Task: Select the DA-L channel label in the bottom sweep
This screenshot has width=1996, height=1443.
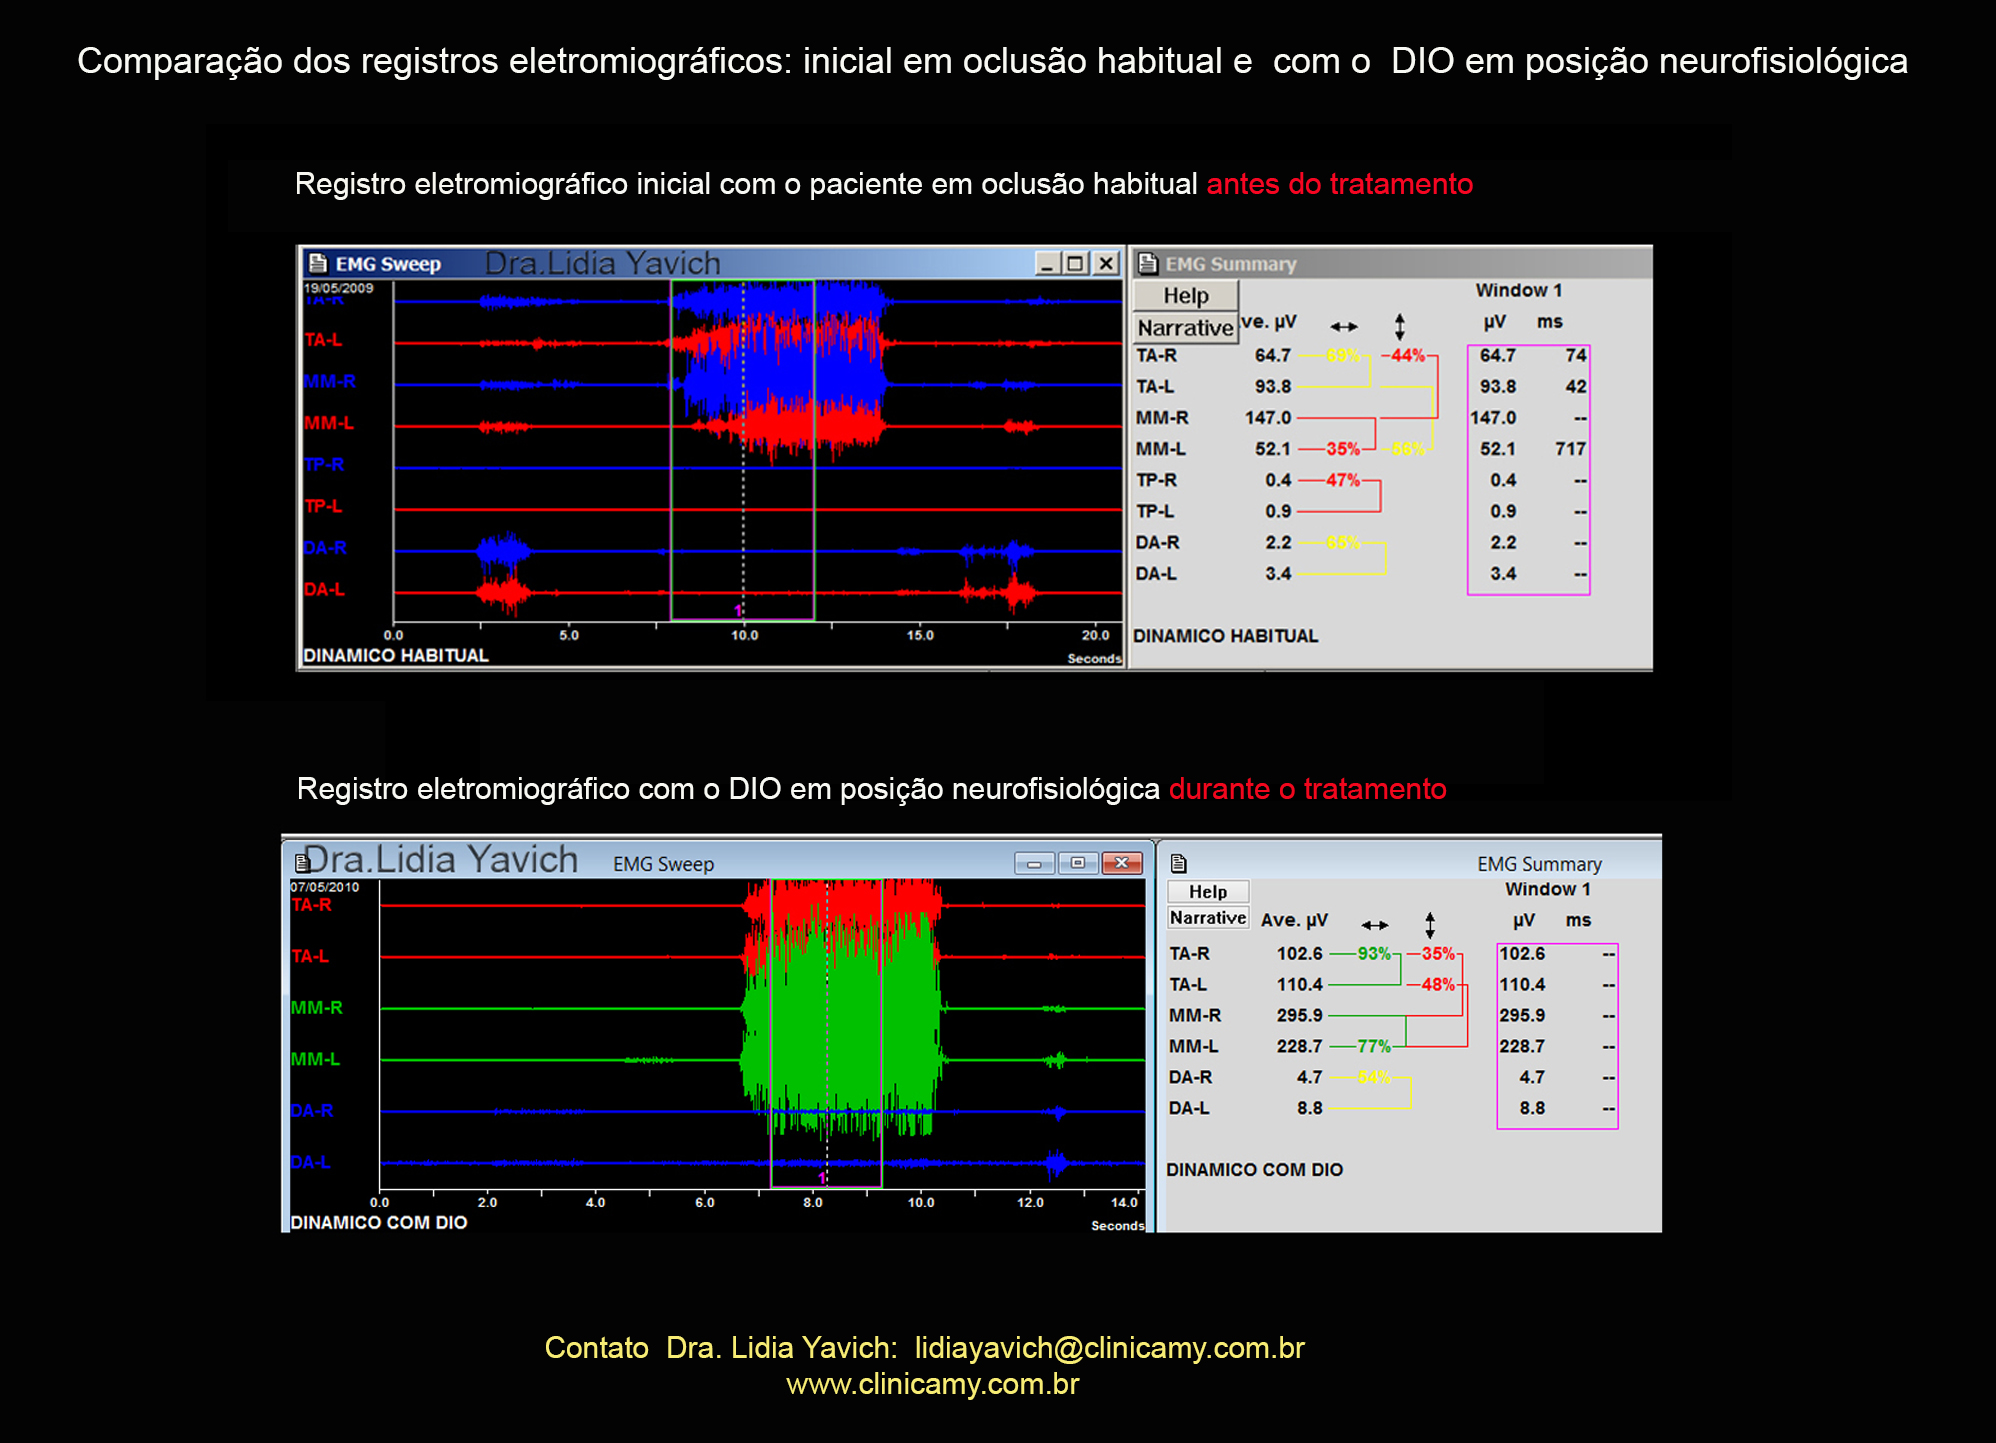Action: pyautogui.click(x=310, y=1162)
